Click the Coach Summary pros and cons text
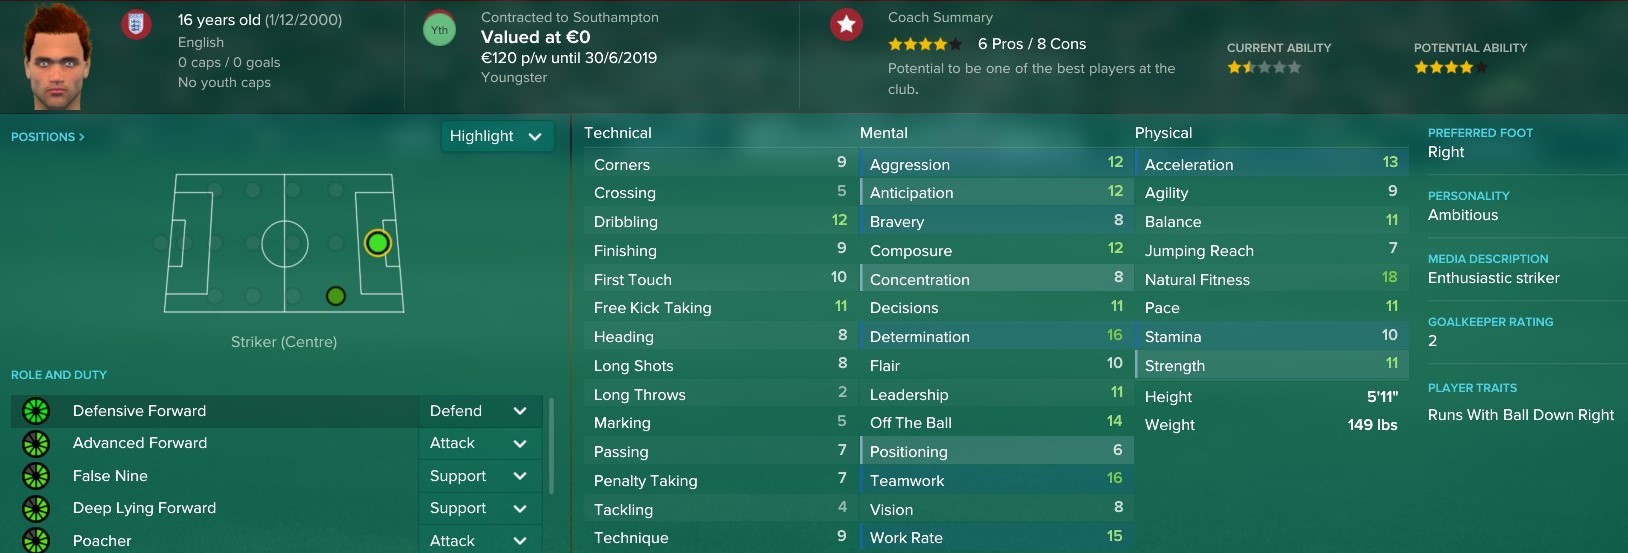Screen dimensions: 1628x553 click(x=1032, y=44)
